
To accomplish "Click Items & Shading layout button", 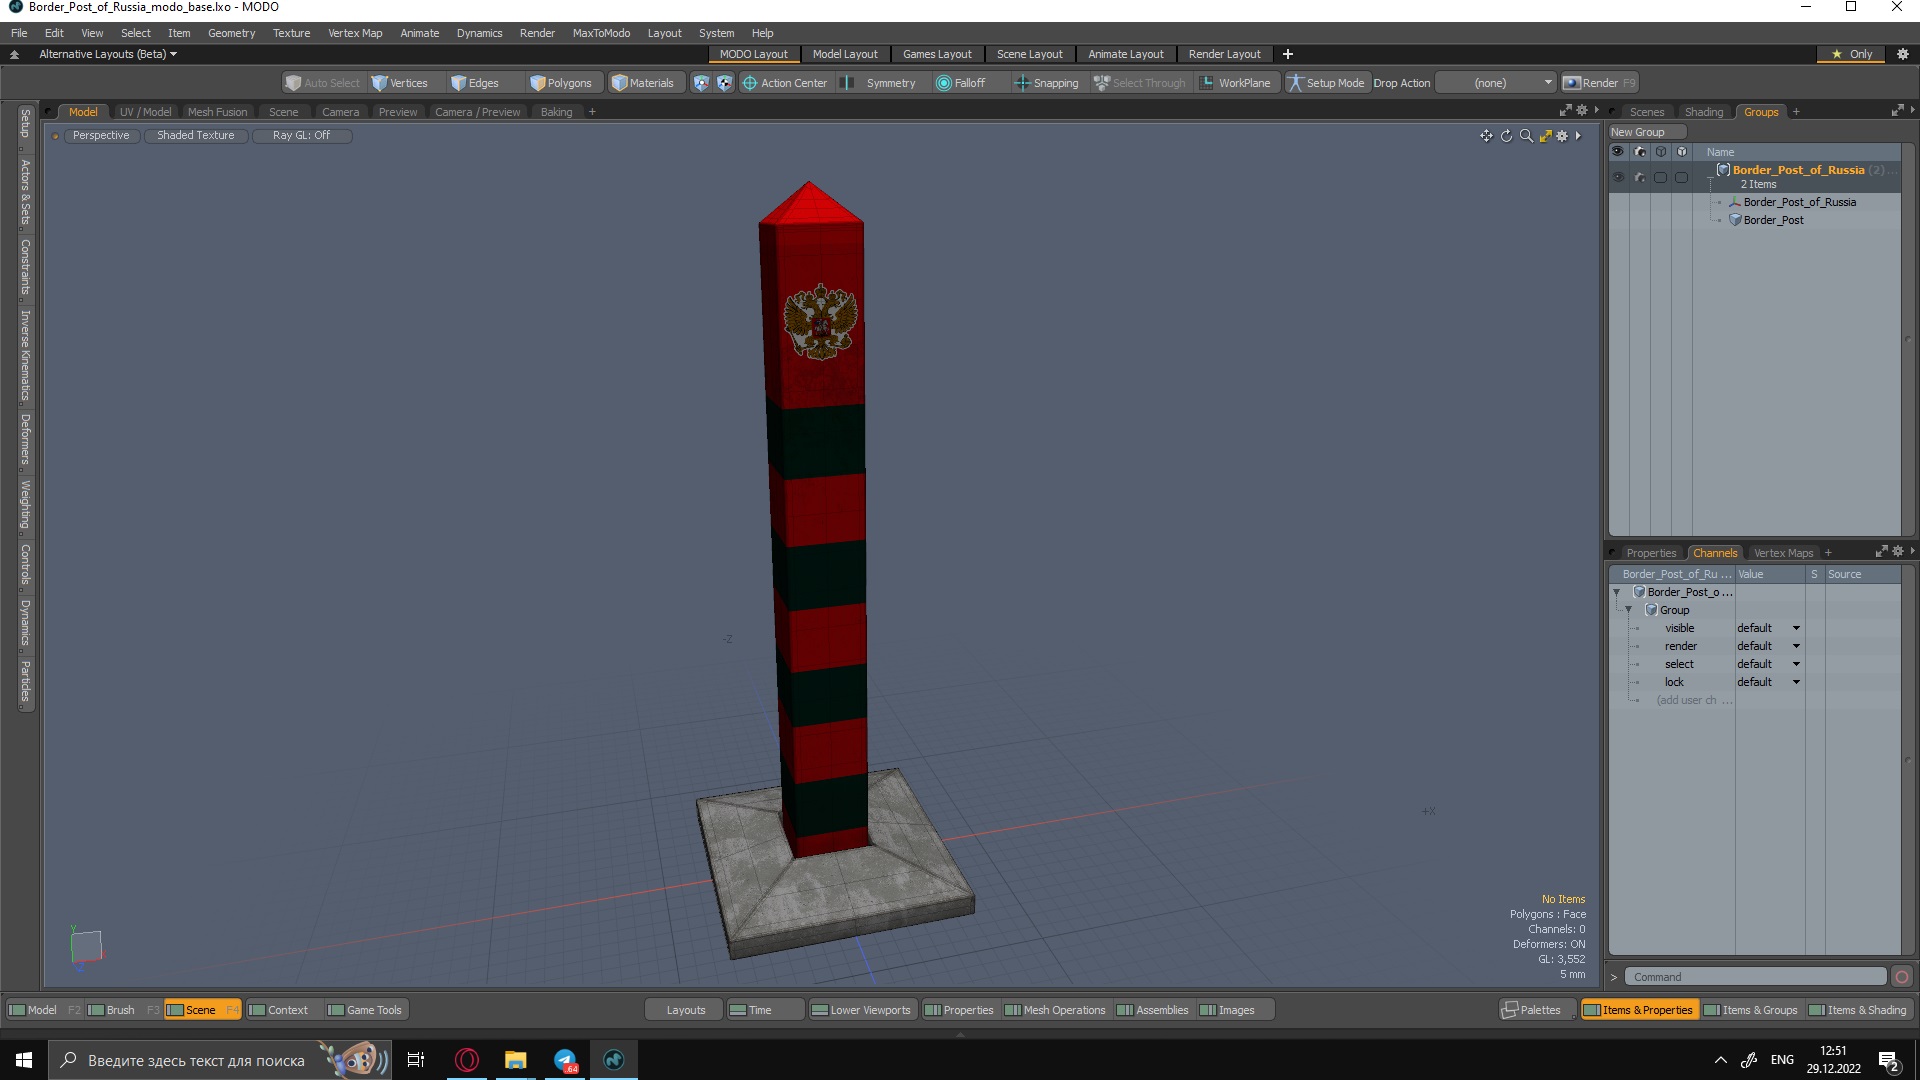I will coord(1858,1010).
